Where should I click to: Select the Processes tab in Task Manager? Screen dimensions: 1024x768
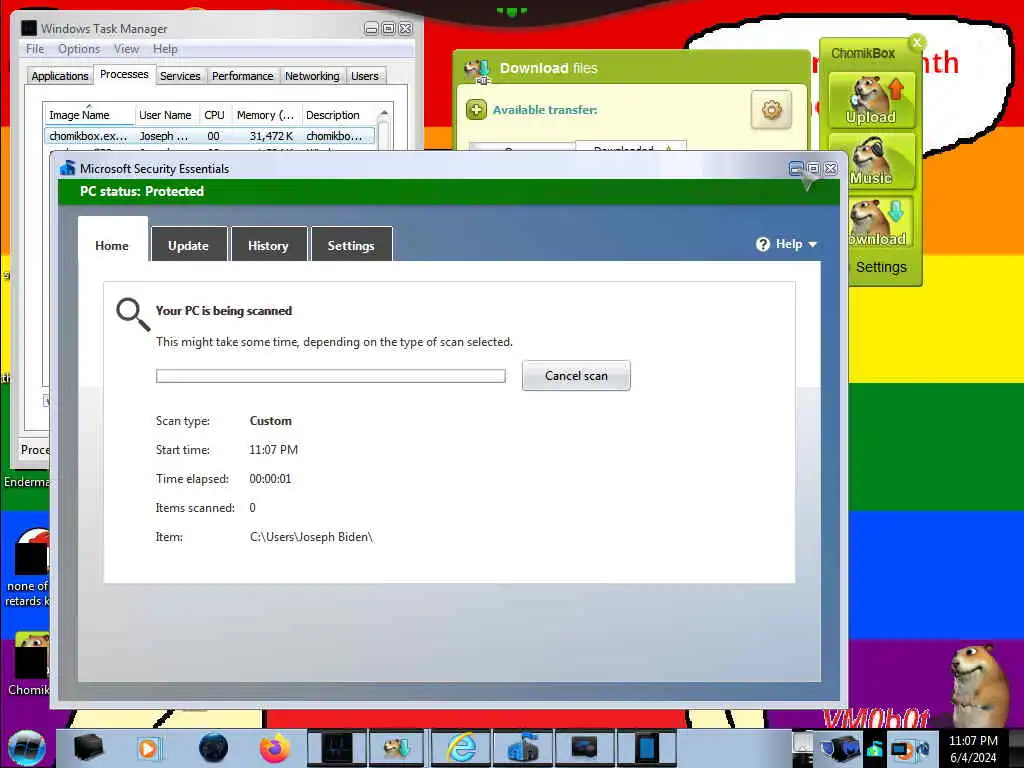[x=124, y=74]
